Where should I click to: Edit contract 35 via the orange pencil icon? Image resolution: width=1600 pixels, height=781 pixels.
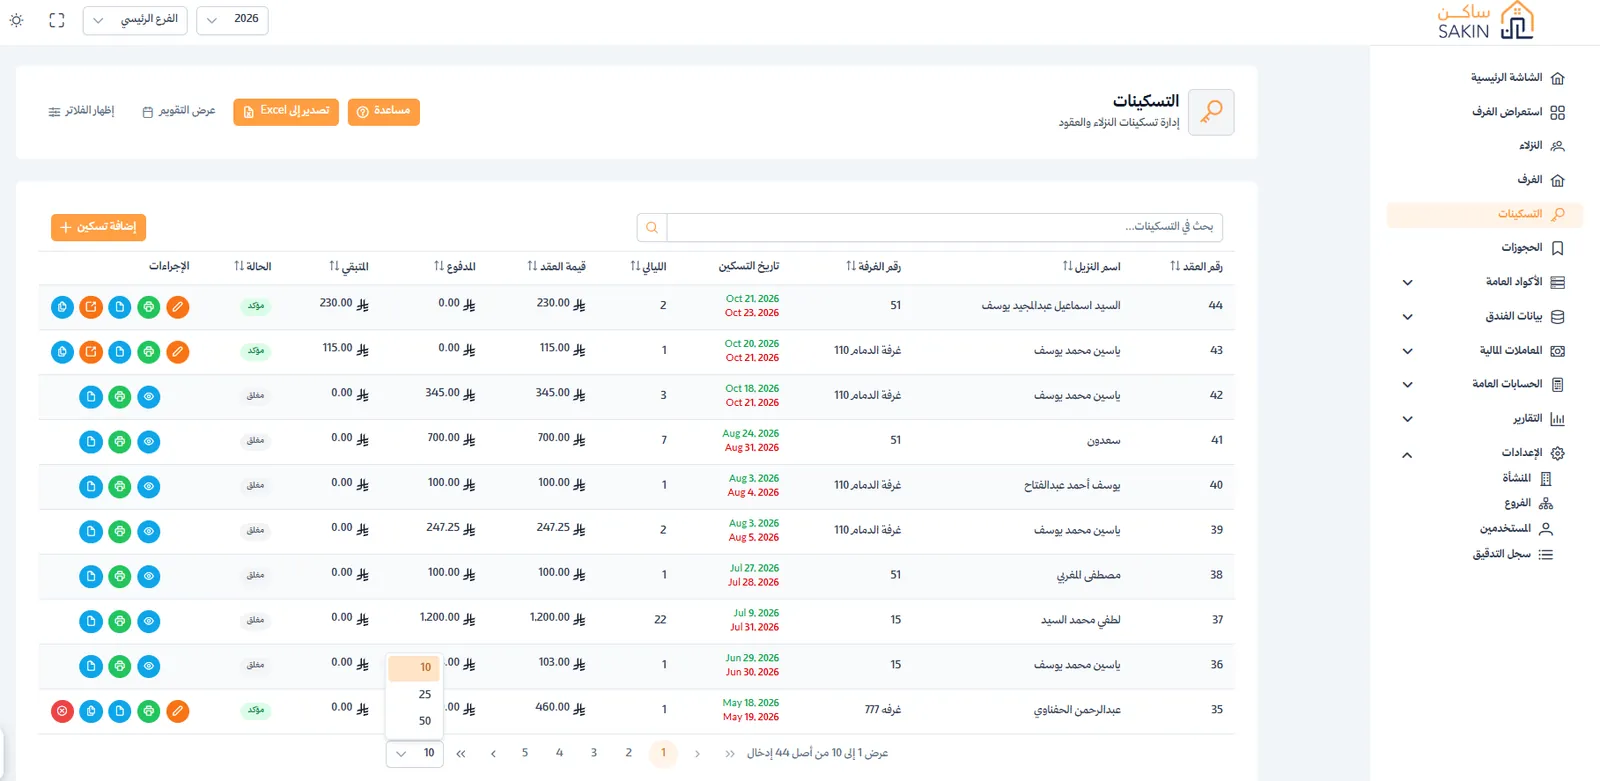click(x=178, y=711)
